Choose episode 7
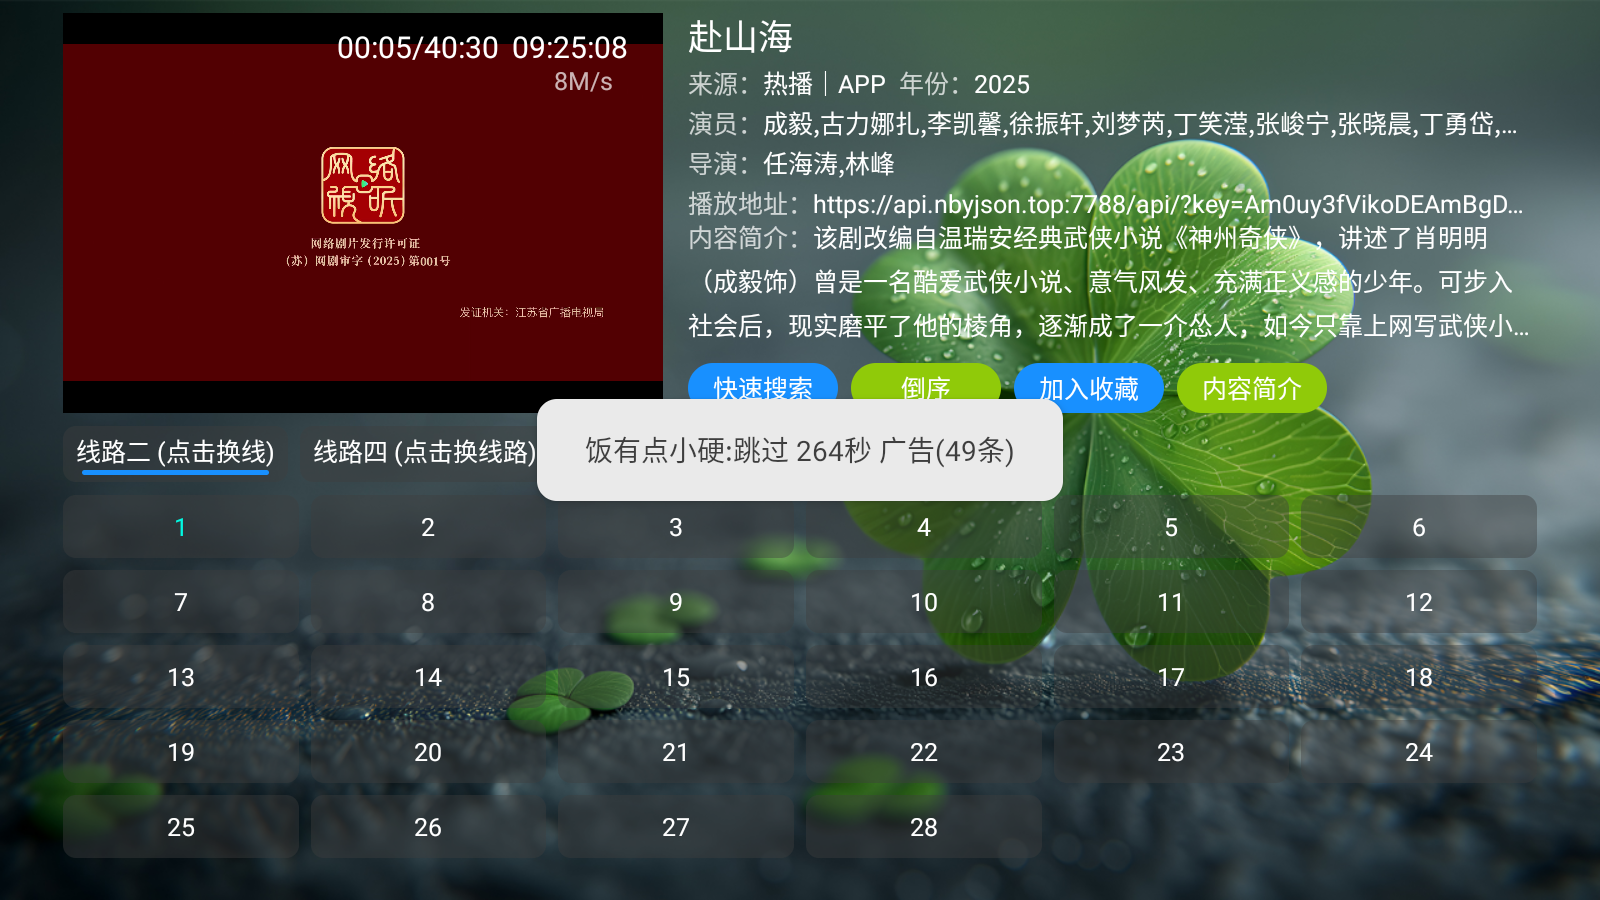Viewport: 1600px width, 900px height. 181,602
